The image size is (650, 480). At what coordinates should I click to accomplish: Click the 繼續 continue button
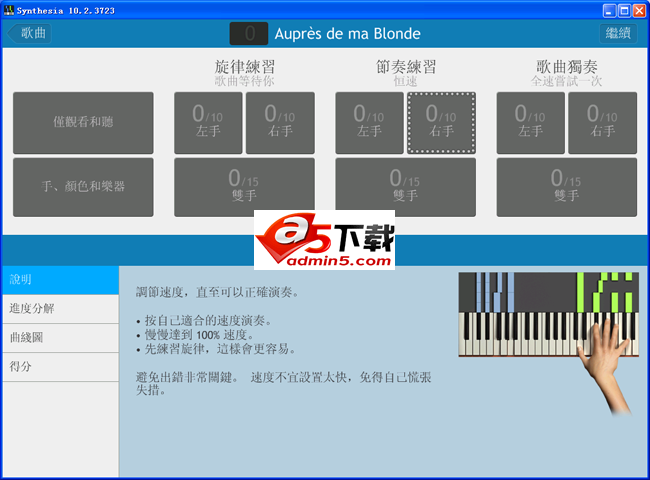(x=618, y=33)
